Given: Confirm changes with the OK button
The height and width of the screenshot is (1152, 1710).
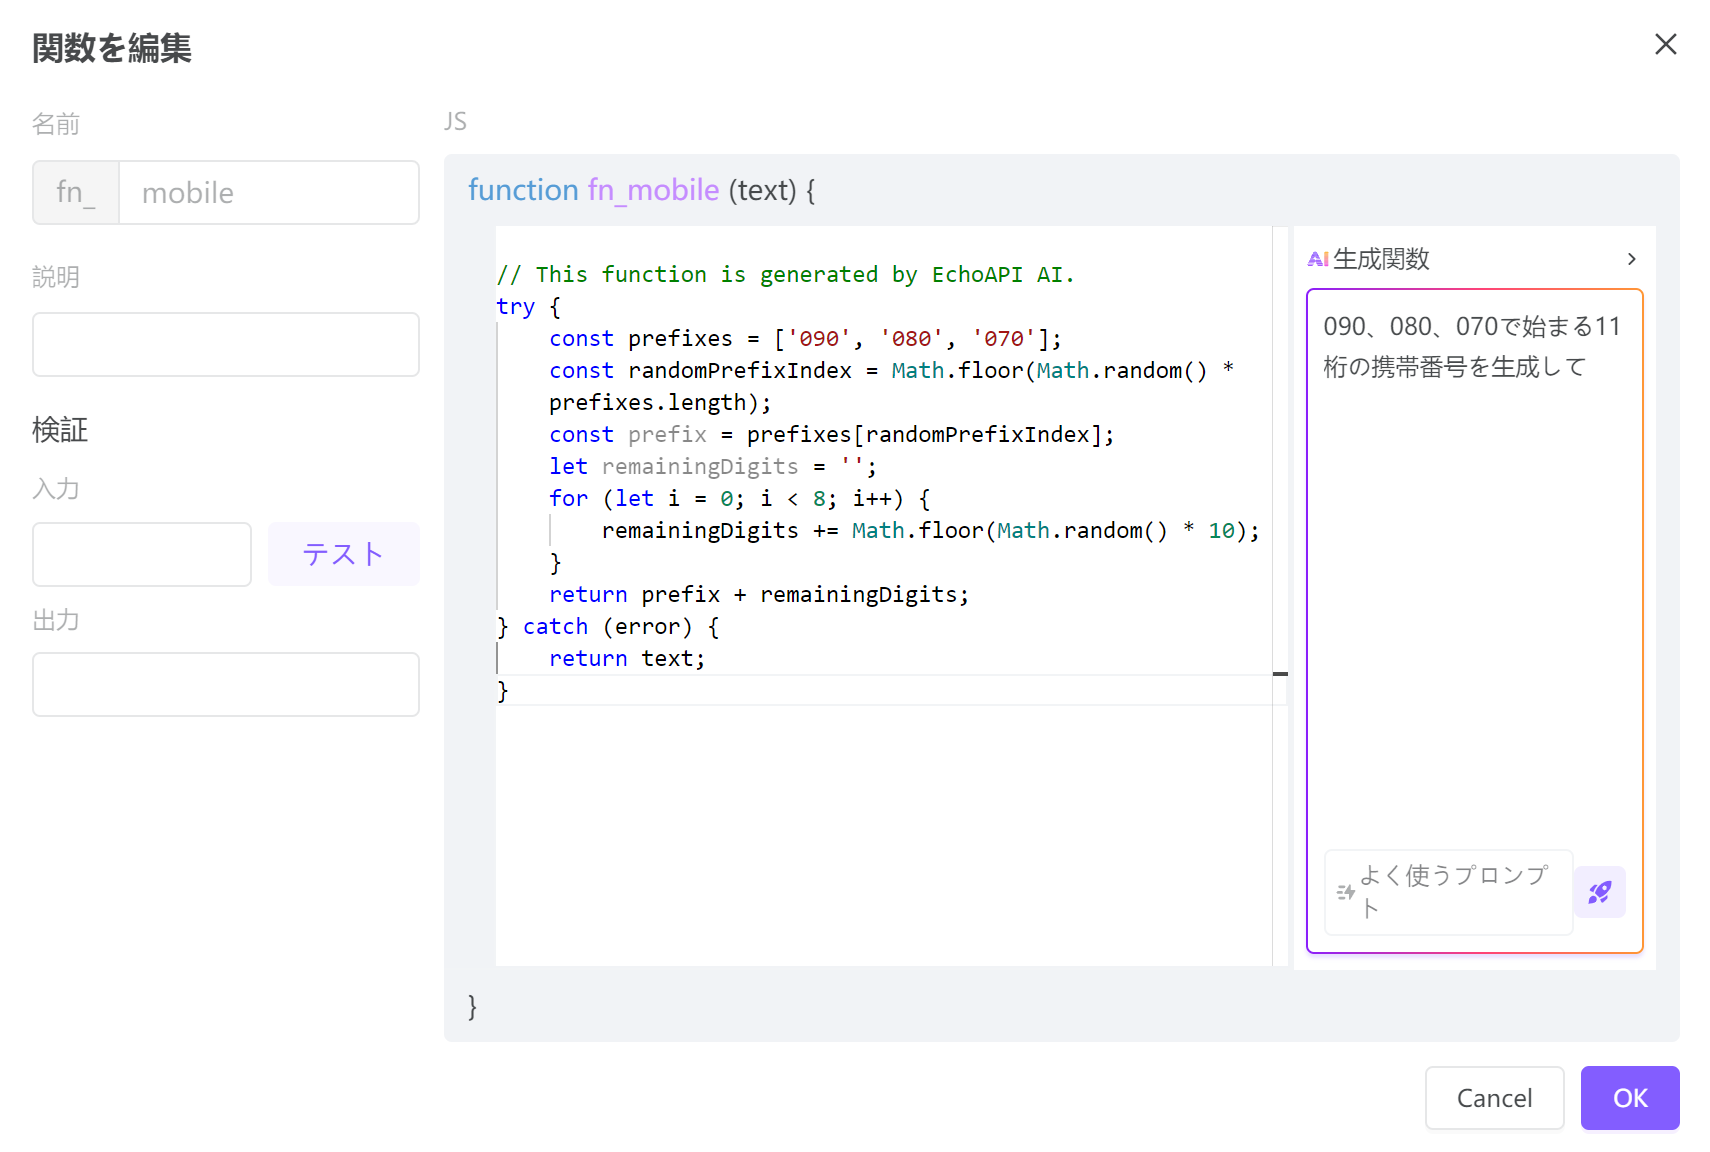Looking at the screenshot, I should (1629, 1097).
